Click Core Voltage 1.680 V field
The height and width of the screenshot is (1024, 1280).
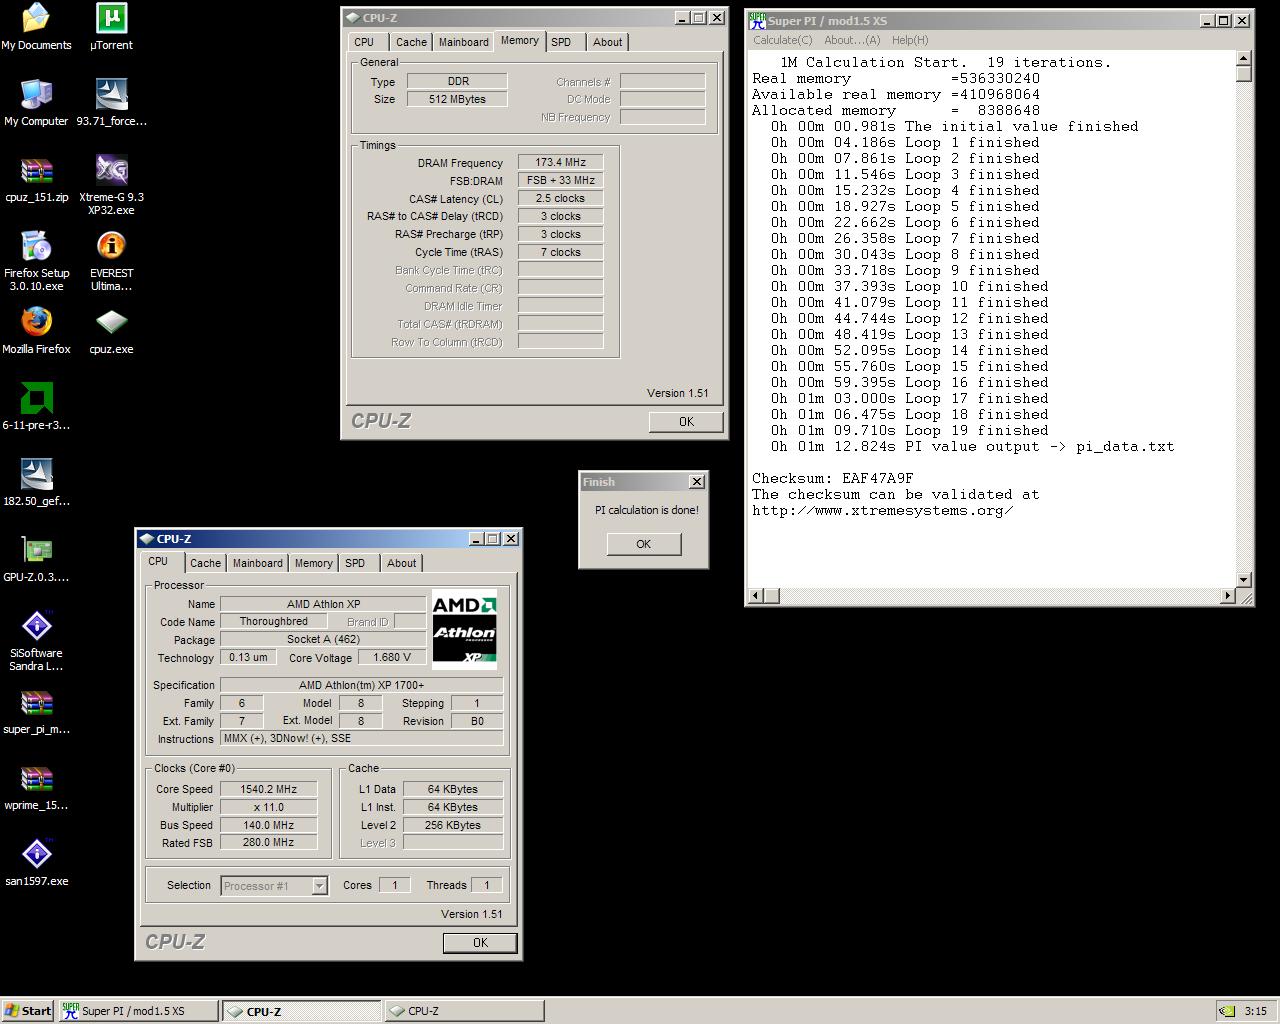click(x=392, y=657)
